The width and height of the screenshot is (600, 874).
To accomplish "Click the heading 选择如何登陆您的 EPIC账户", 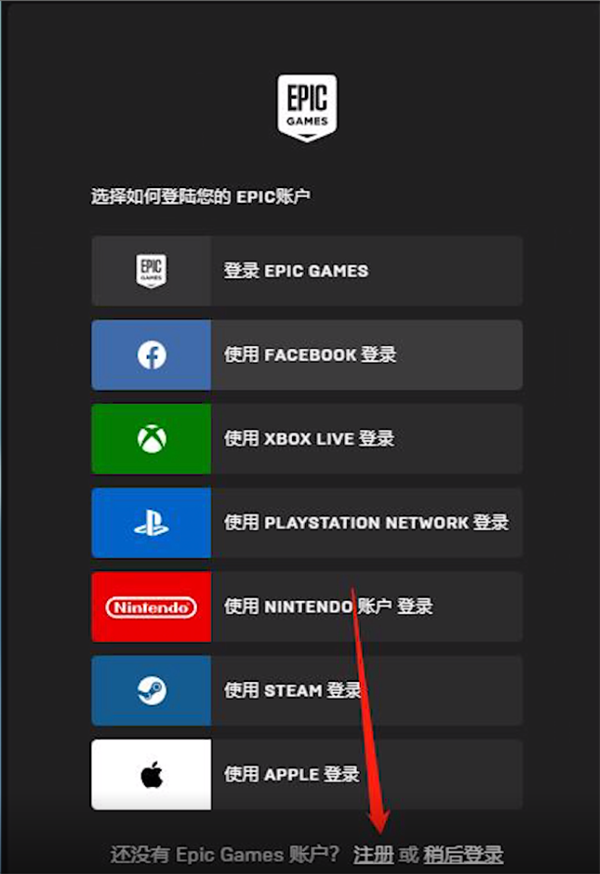I will [201, 196].
